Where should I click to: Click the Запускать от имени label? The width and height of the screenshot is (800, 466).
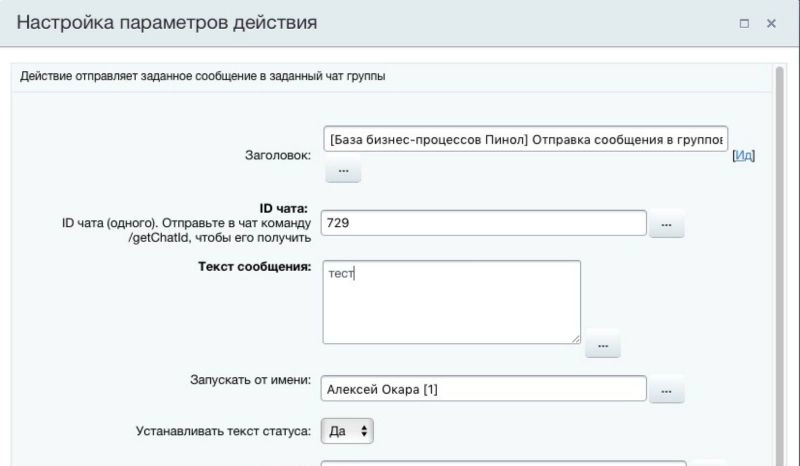tap(251, 381)
